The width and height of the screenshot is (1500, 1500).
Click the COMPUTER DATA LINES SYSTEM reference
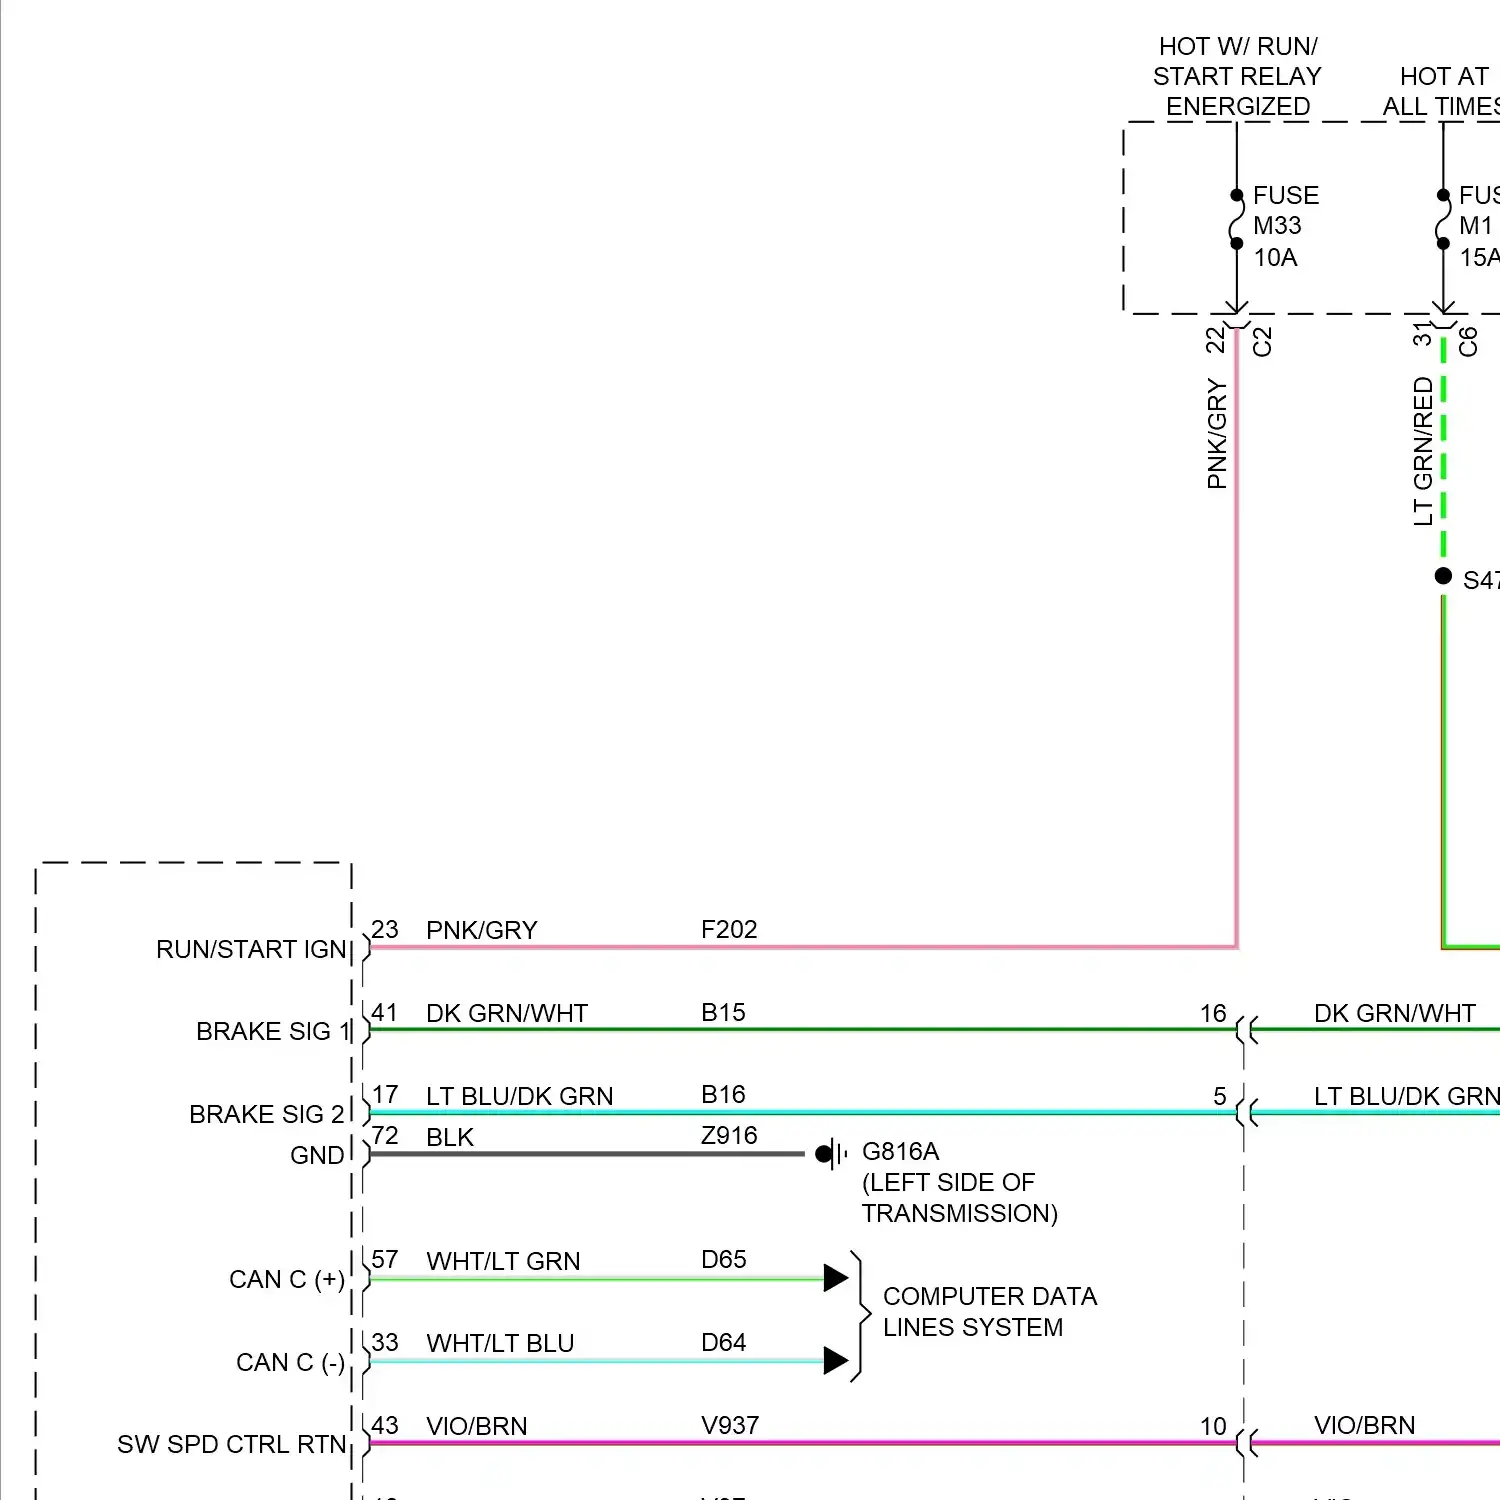click(990, 1311)
